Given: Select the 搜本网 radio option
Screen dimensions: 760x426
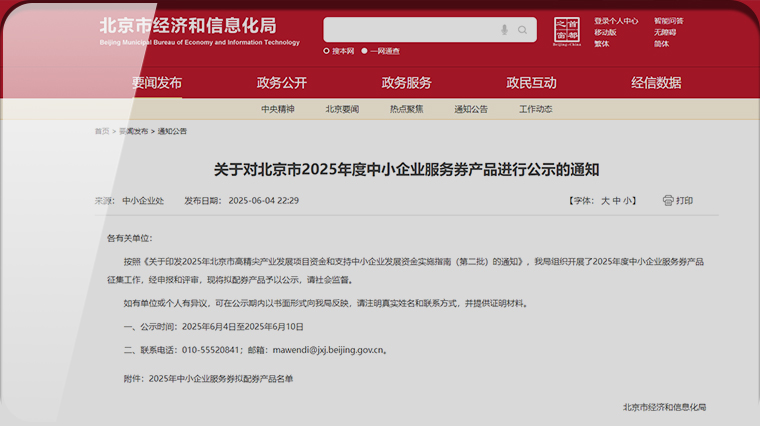Looking at the screenshot, I should (327, 51).
